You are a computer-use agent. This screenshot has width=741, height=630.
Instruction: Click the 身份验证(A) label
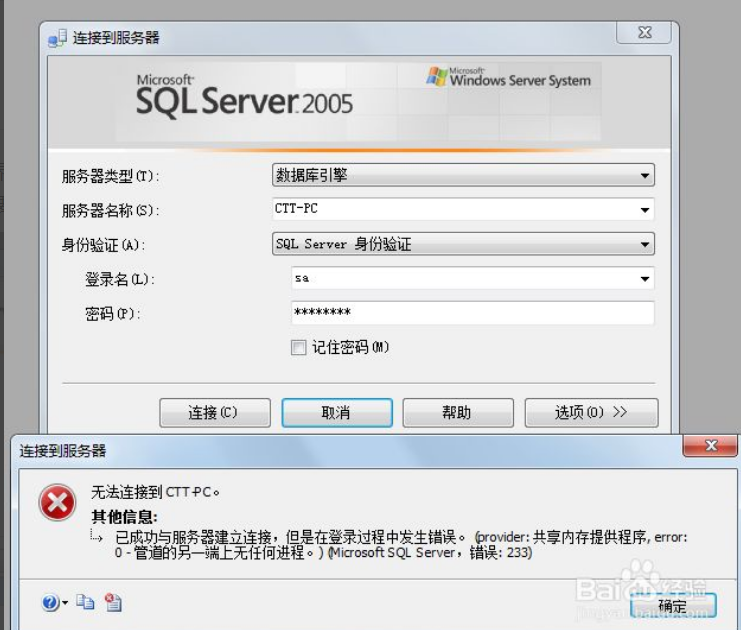pos(103,245)
